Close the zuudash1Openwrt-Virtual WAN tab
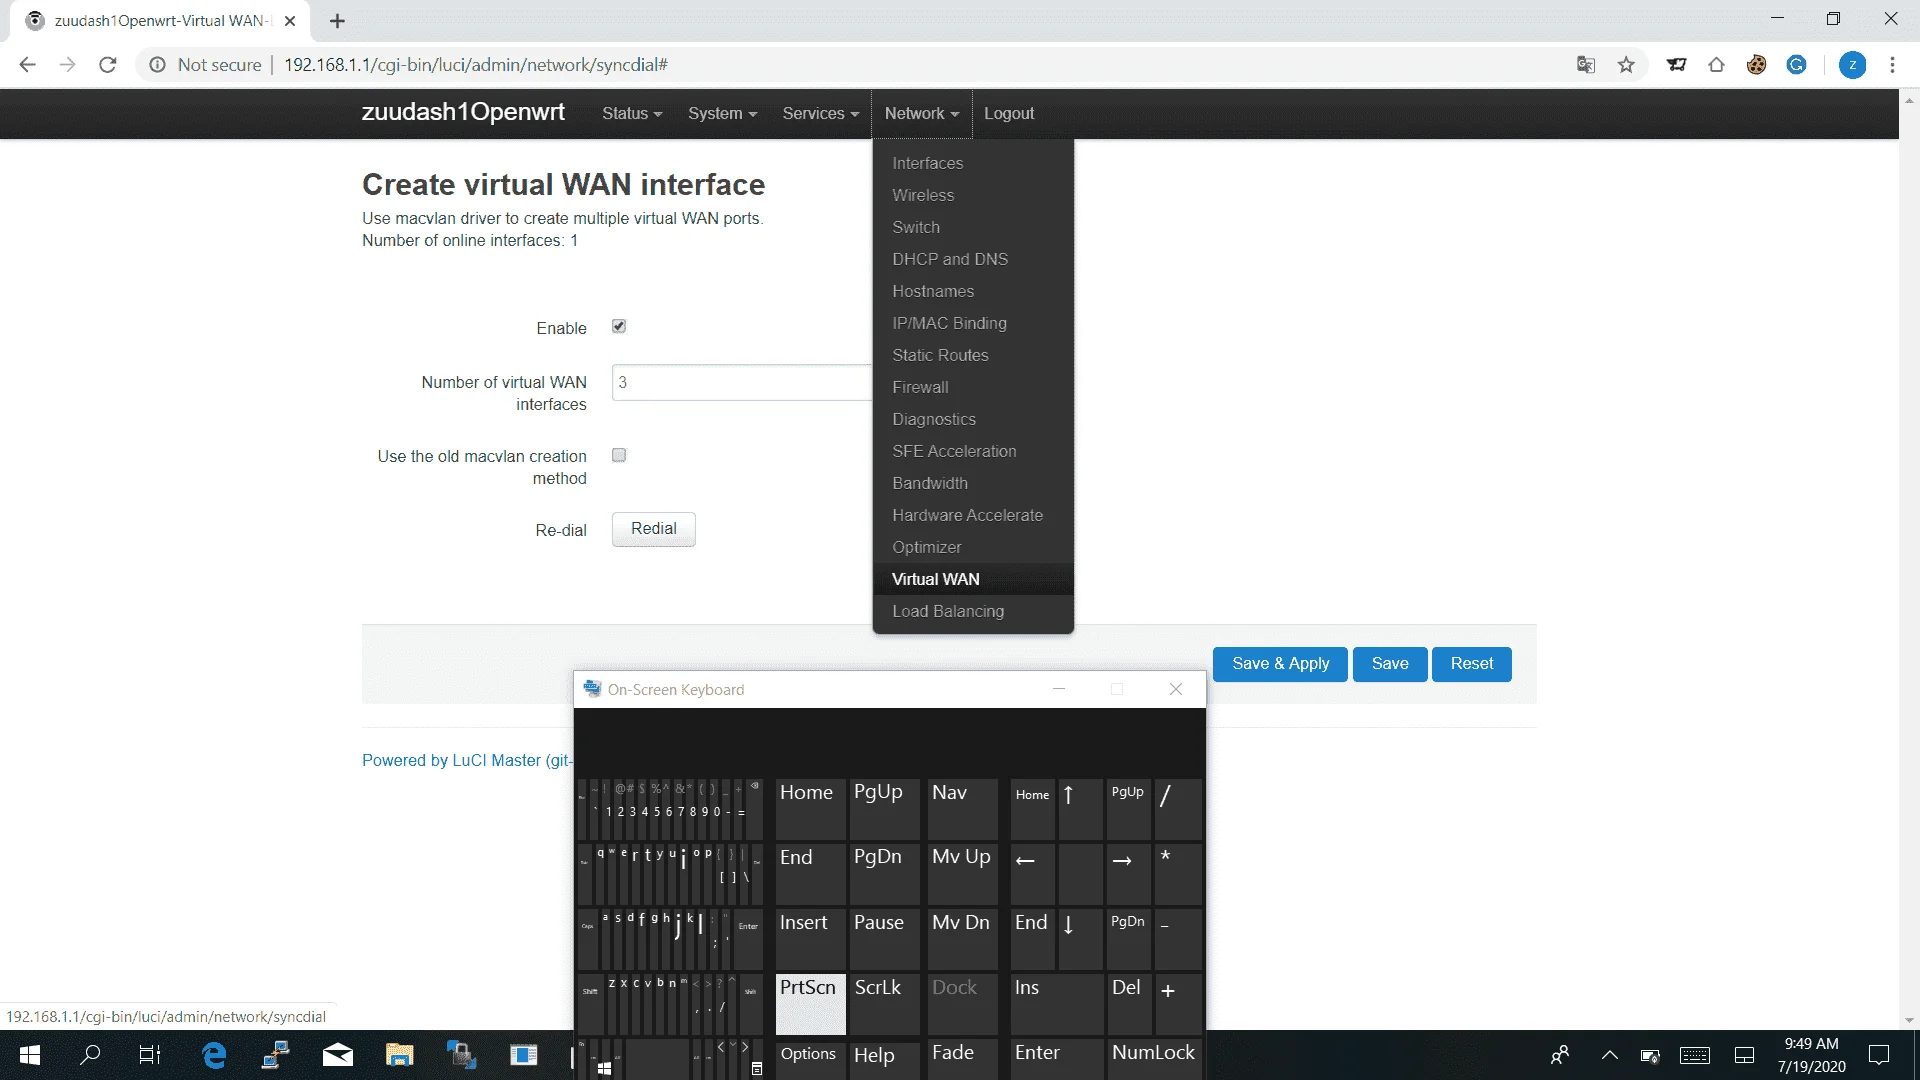 pyautogui.click(x=290, y=21)
